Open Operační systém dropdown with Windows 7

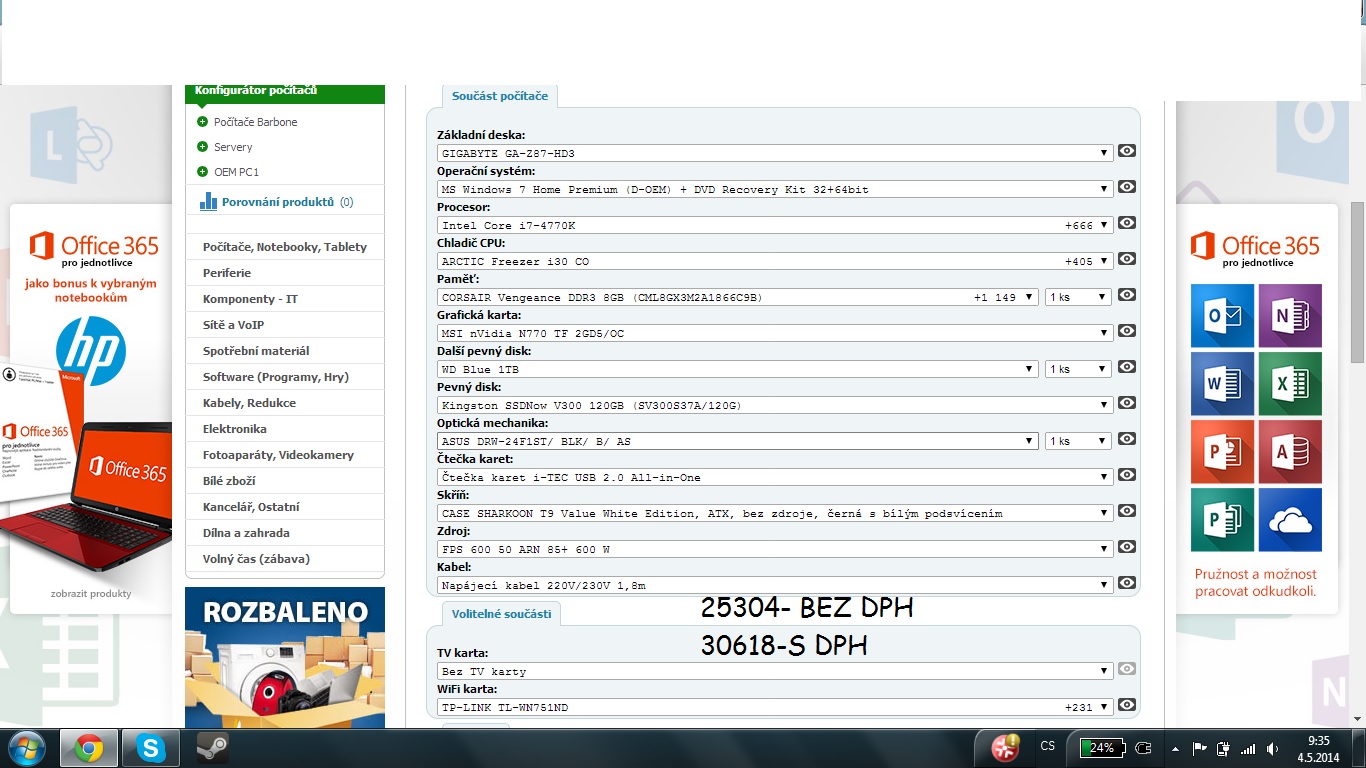coord(775,189)
